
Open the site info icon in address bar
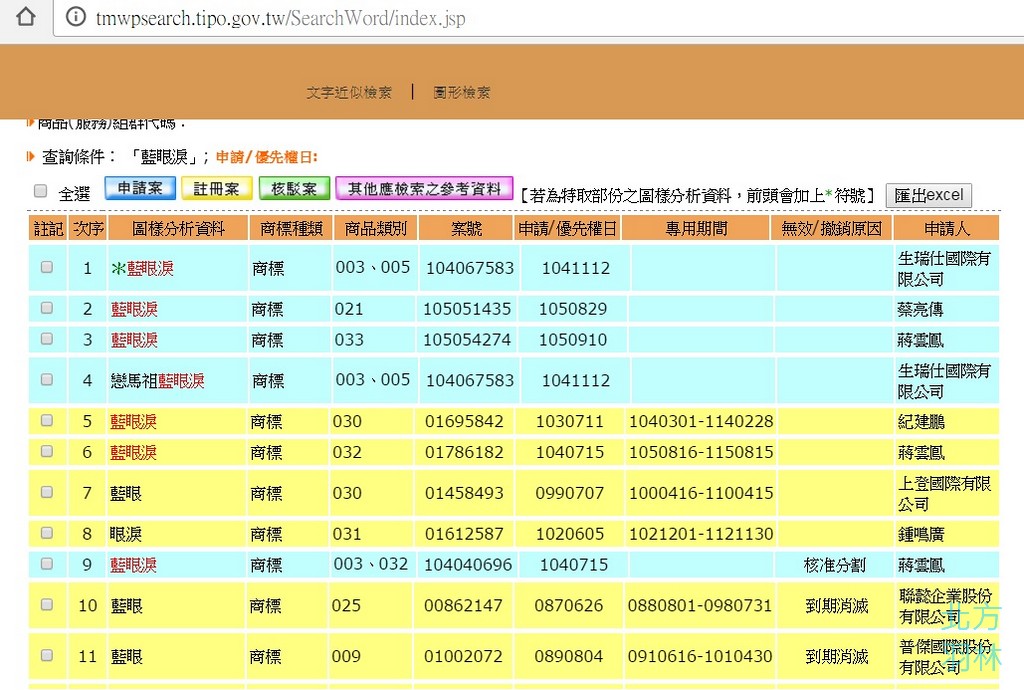[76, 16]
